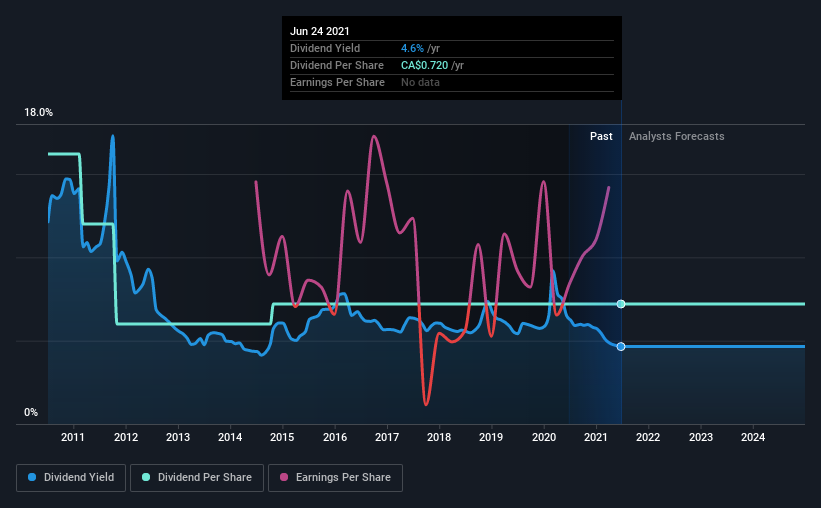The height and width of the screenshot is (508, 821).
Task: Click the Earnings Per Share tooltip row label
Action: (337, 82)
